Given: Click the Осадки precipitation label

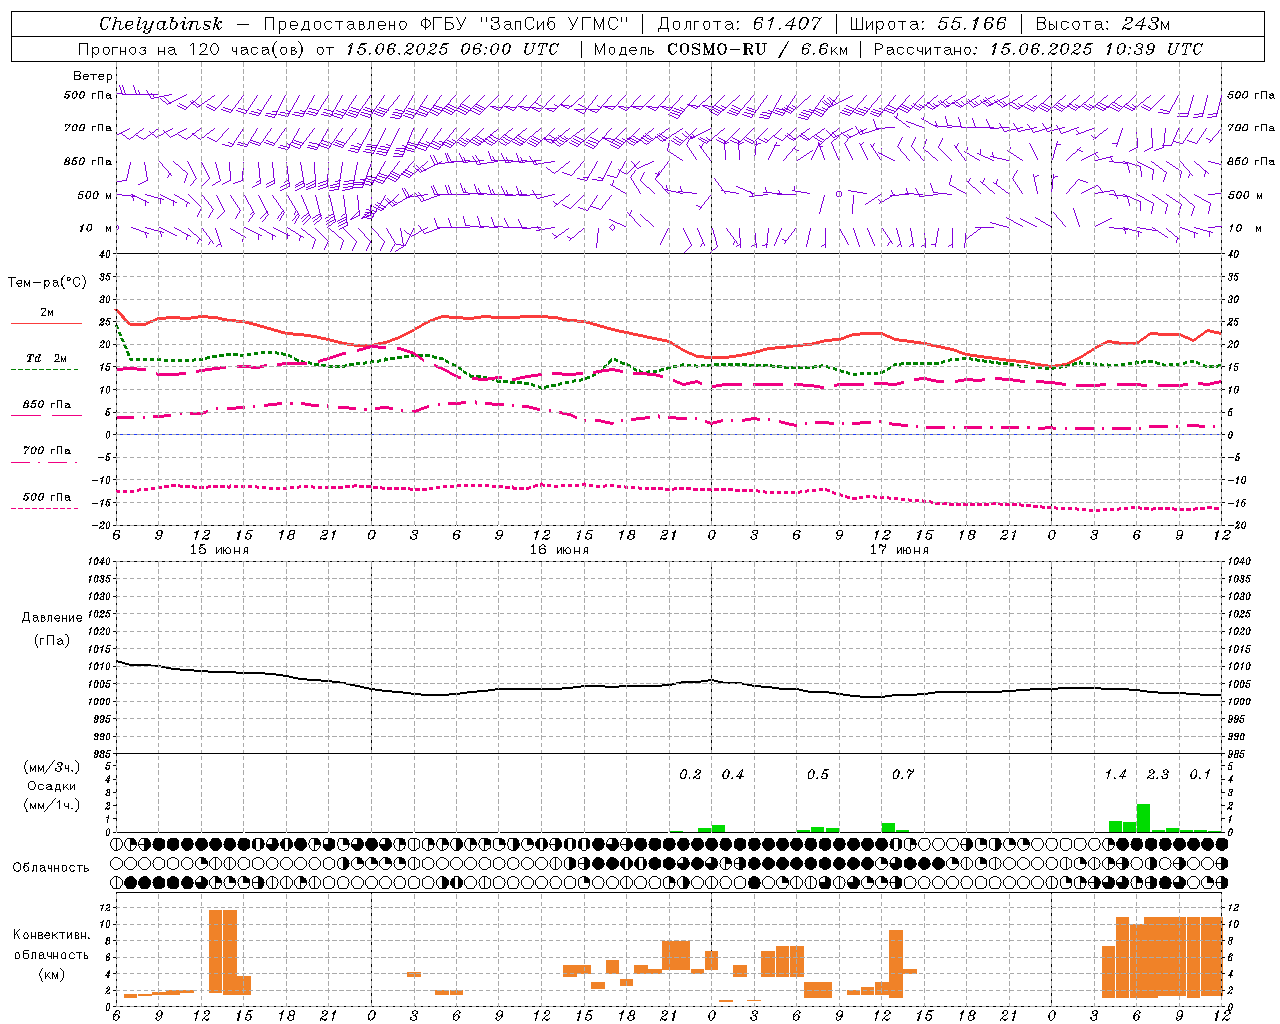Looking at the screenshot, I should pyautogui.click(x=51, y=786).
